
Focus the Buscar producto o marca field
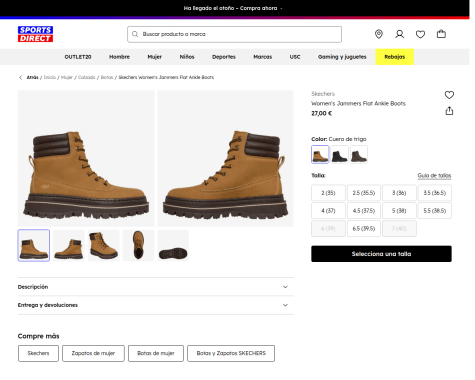click(234, 34)
